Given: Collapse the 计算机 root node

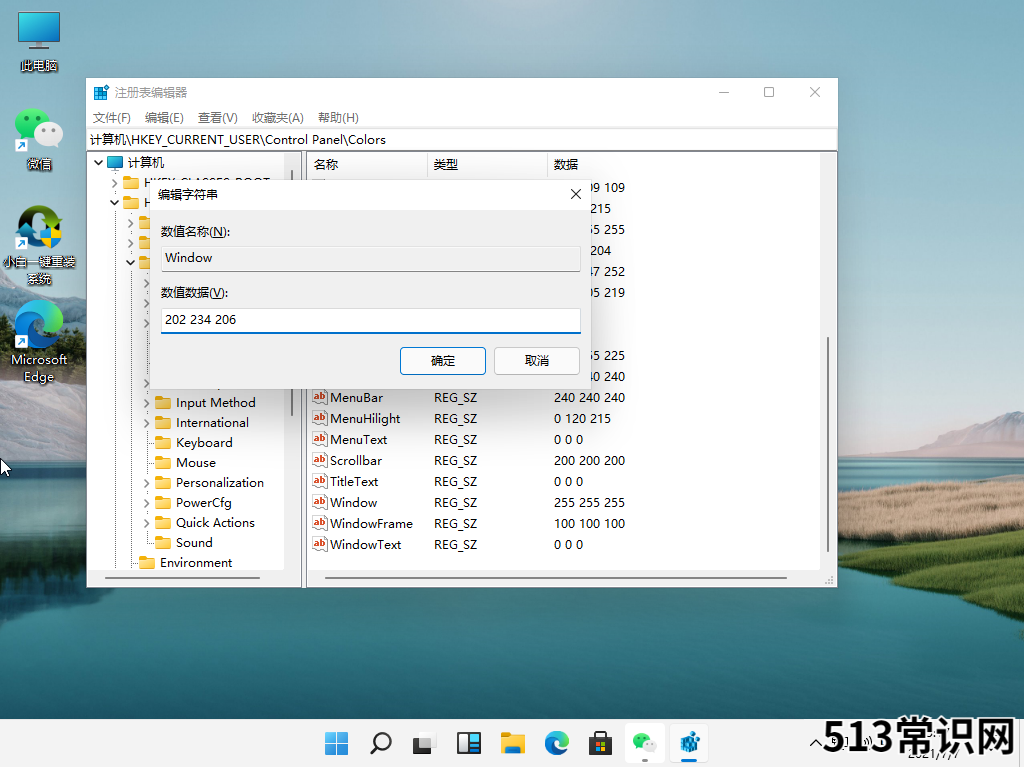Looking at the screenshot, I should pos(98,163).
